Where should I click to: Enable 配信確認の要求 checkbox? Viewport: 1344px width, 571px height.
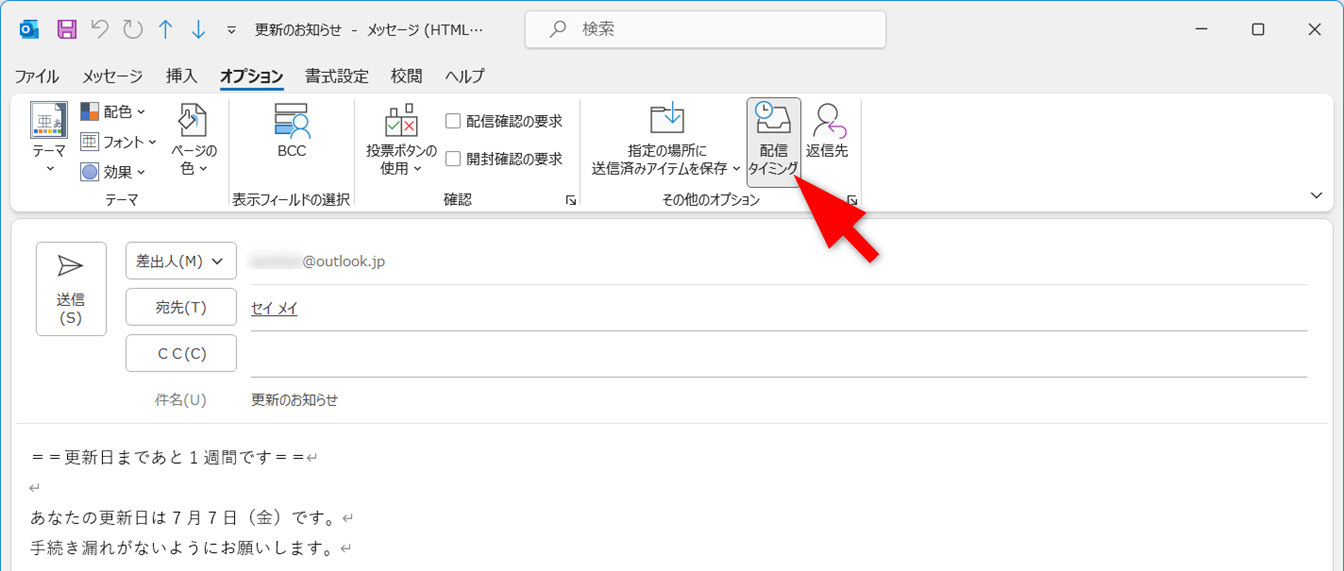click(453, 121)
